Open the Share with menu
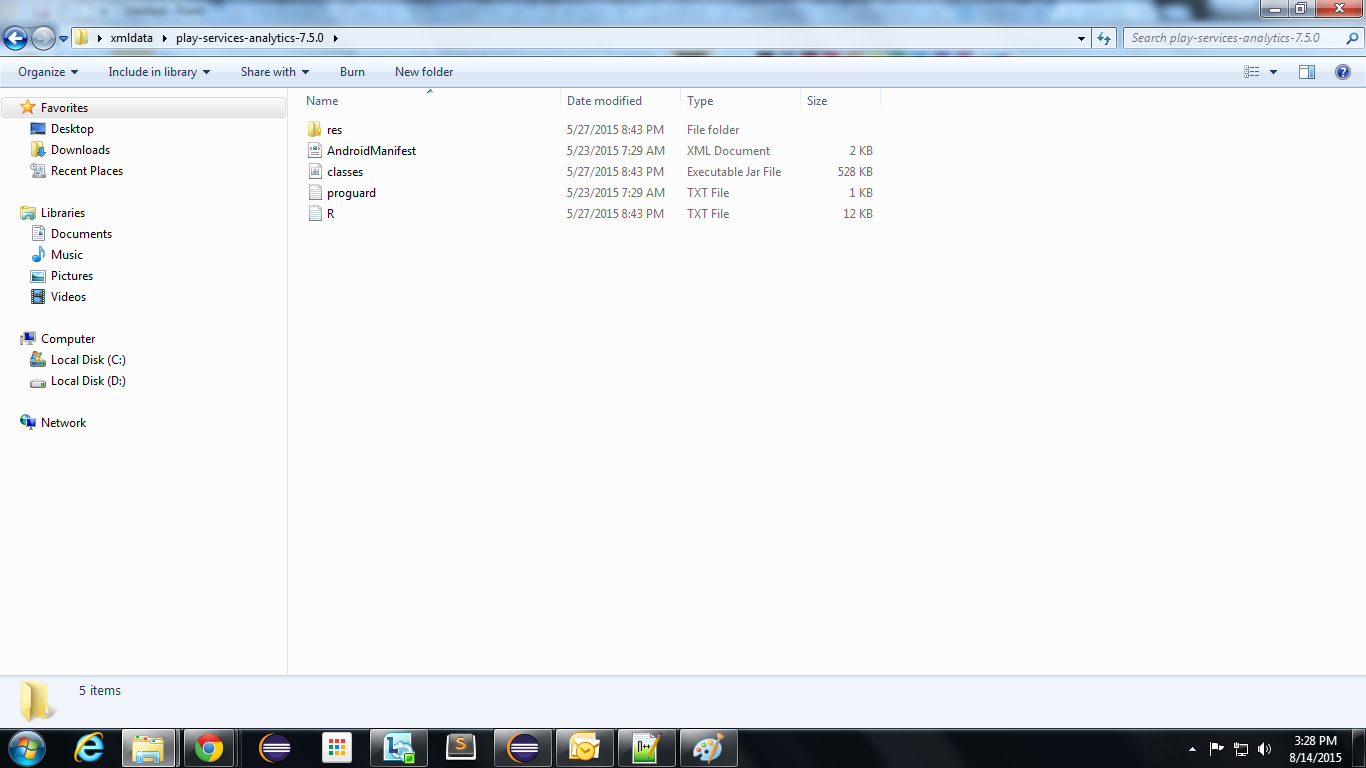 pyautogui.click(x=275, y=72)
